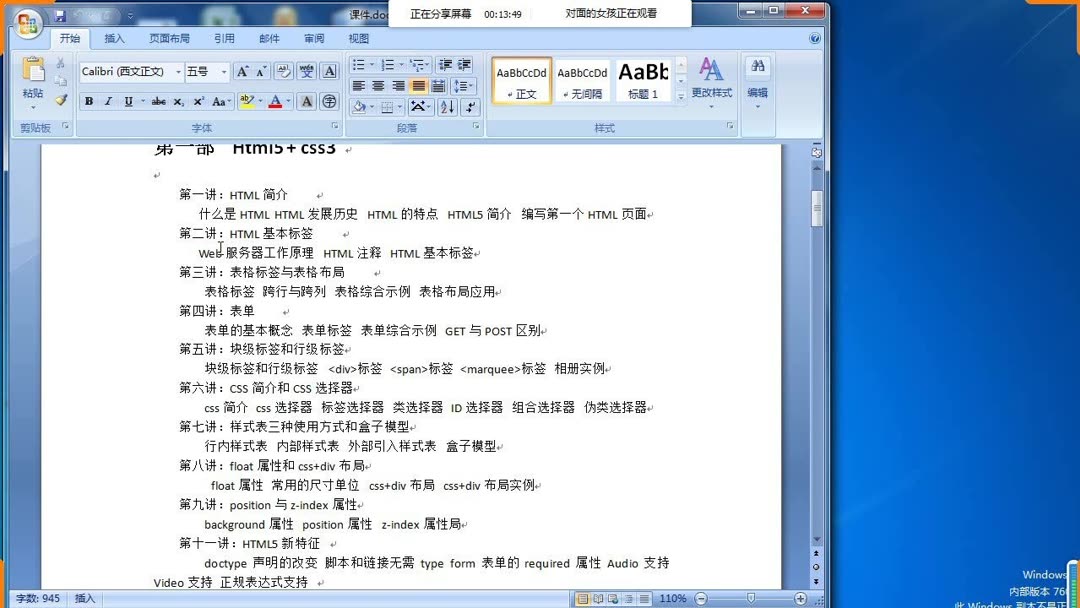Select the Format Painter brush
Screen dimensions: 1080x608
pos(60,100)
